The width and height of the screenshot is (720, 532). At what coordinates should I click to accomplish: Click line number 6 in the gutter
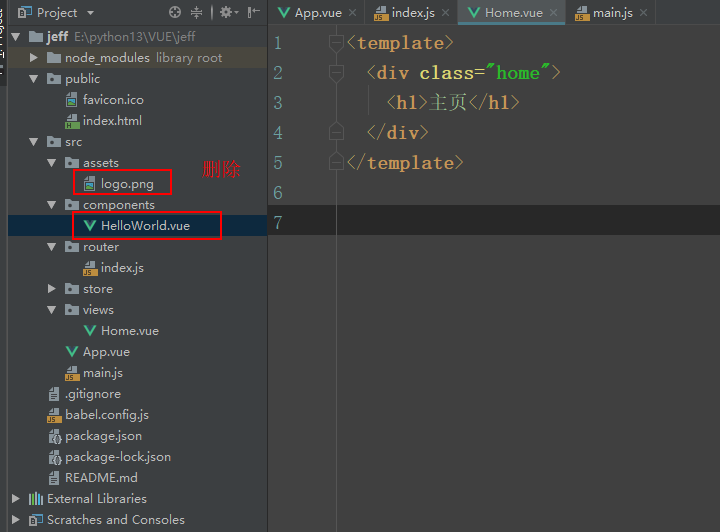point(278,193)
